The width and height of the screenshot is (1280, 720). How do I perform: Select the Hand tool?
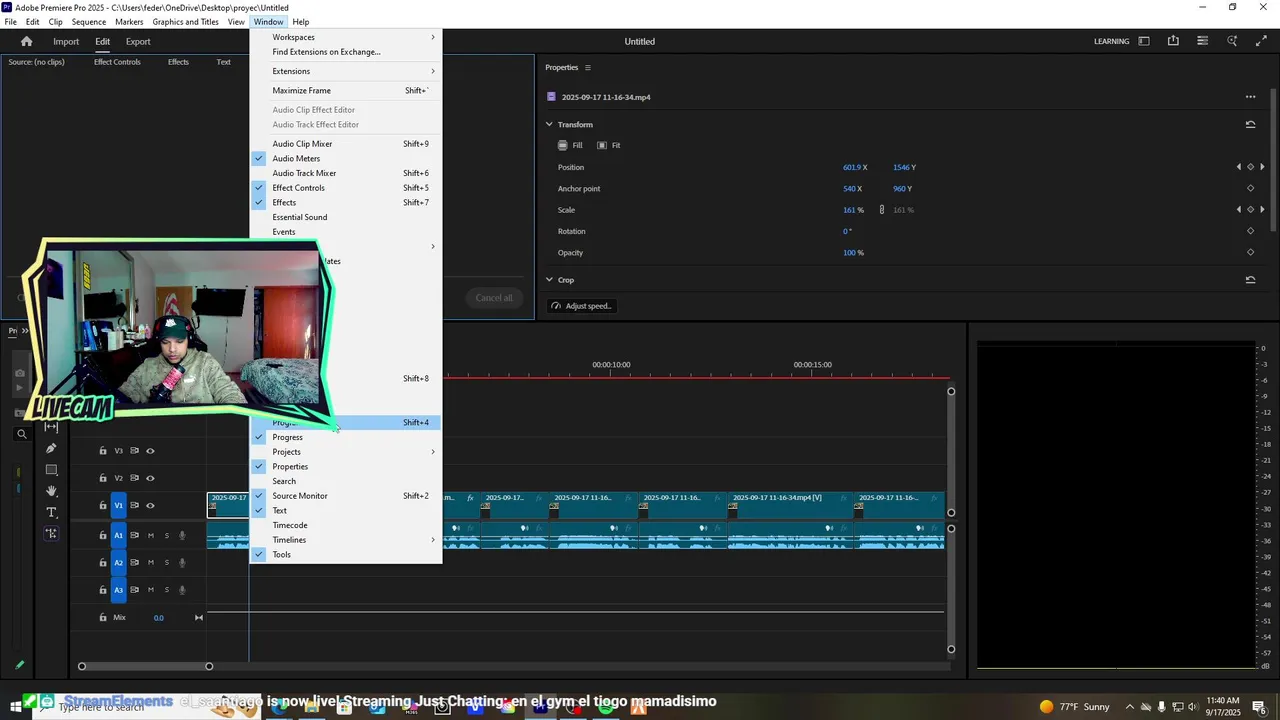51,491
